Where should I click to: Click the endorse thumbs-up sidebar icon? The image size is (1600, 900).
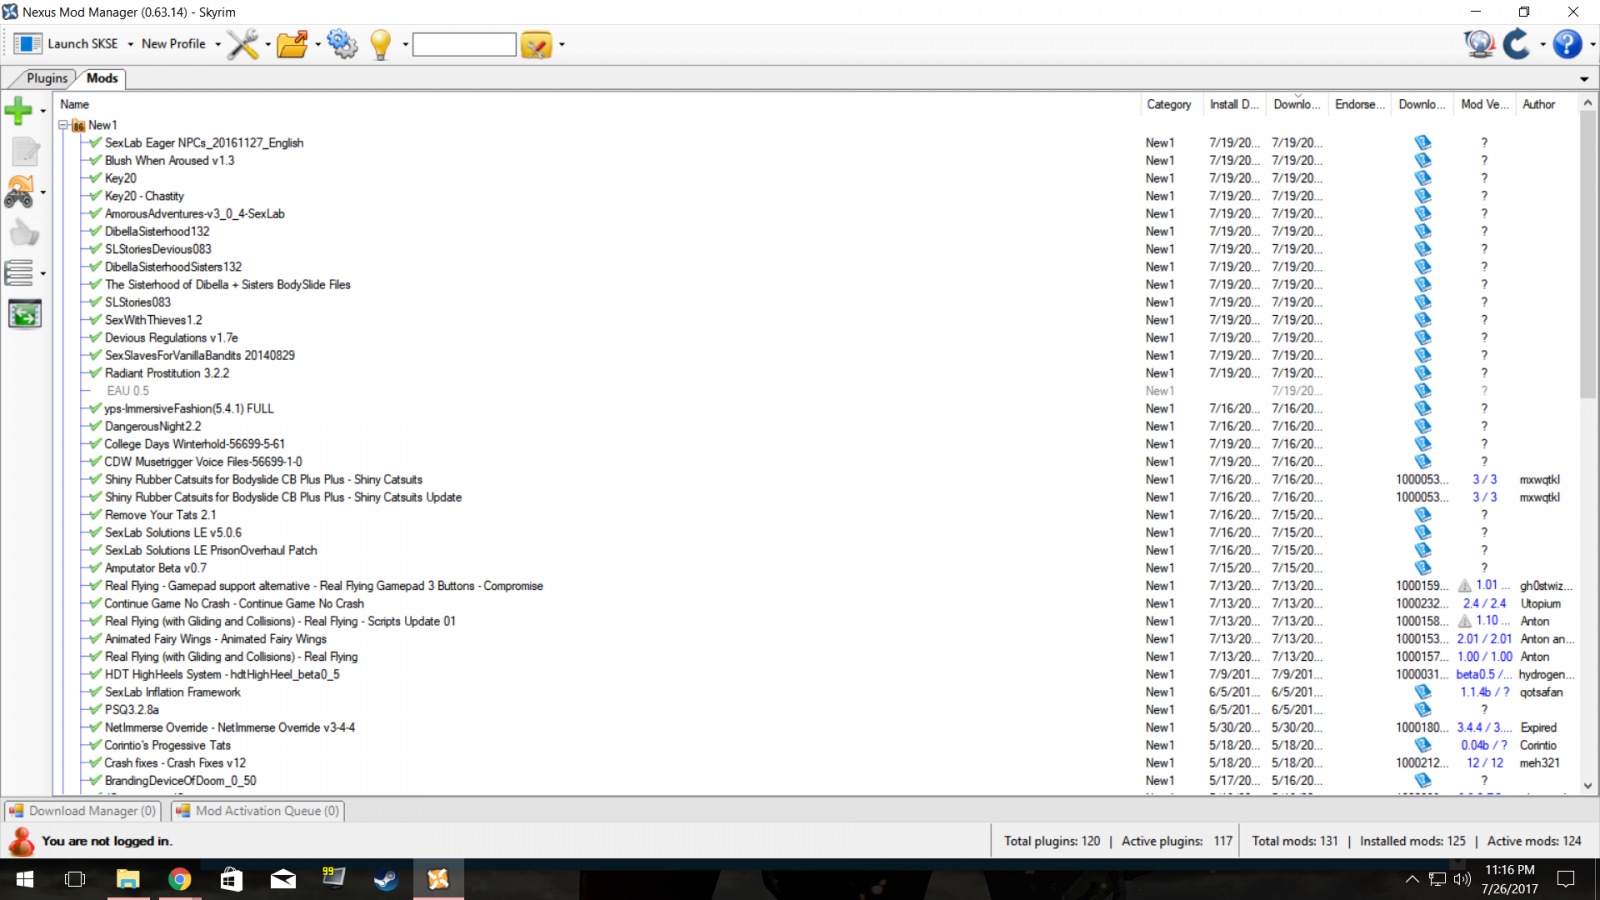pyautogui.click(x=24, y=233)
